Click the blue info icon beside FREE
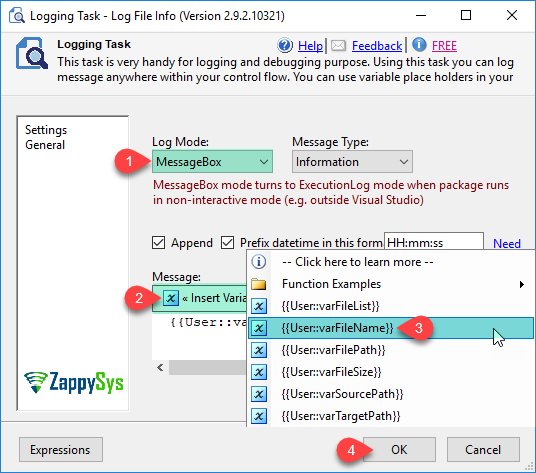Image resolution: width=536 pixels, height=473 pixels. (x=419, y=44)
